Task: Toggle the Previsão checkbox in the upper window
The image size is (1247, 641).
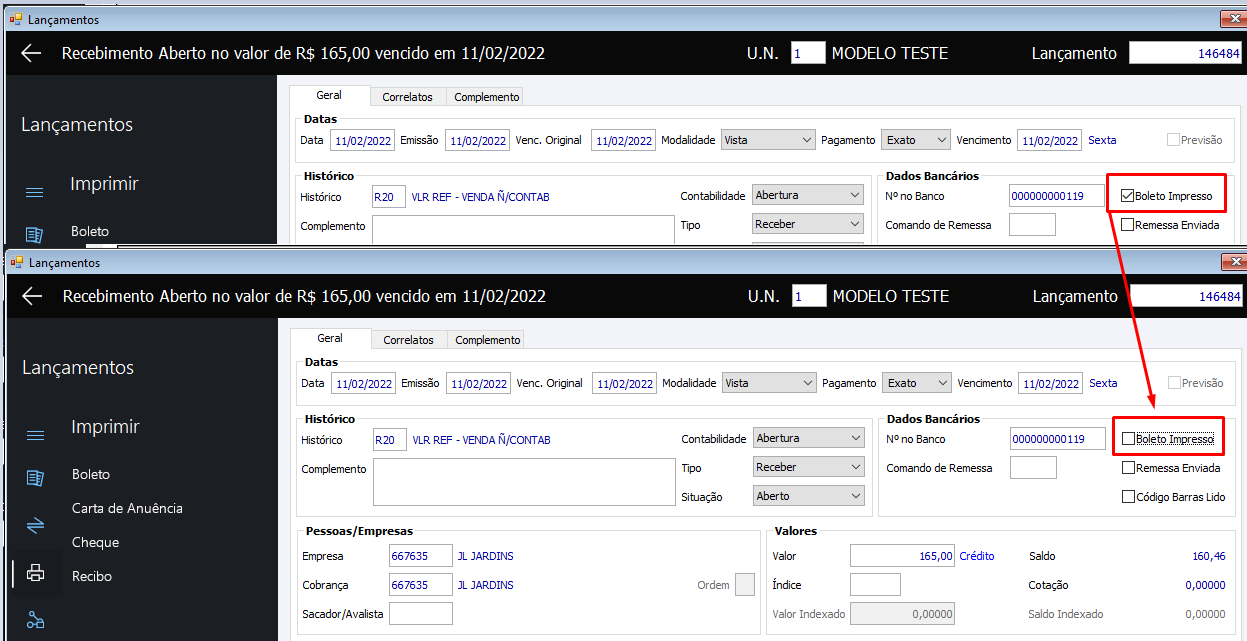Action: [x=1173, y=140]
